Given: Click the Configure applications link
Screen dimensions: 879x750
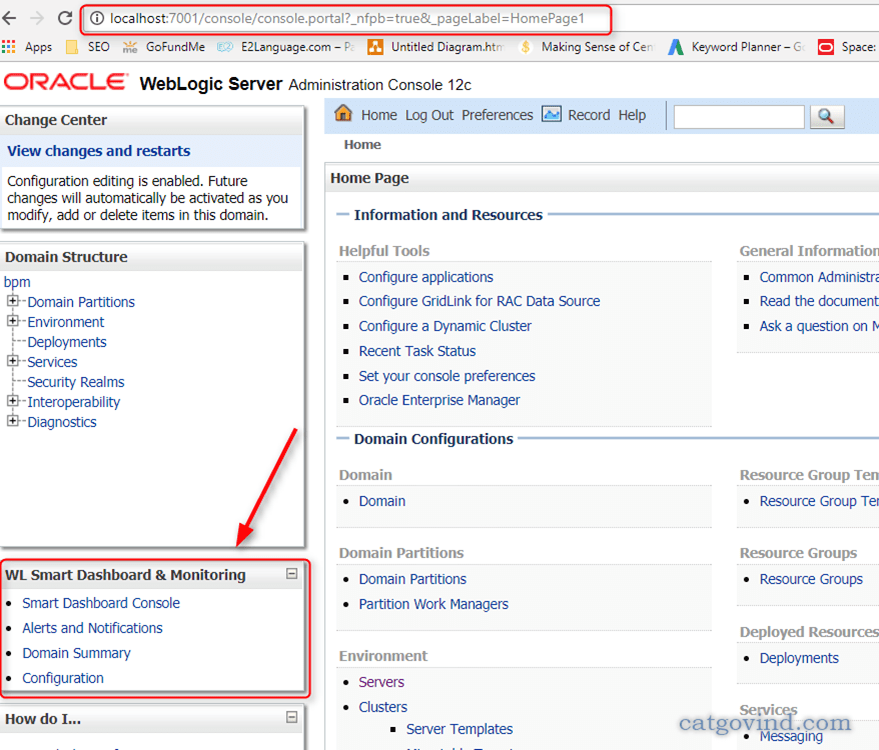Looking at the screenshot, I should pos(425,277).
